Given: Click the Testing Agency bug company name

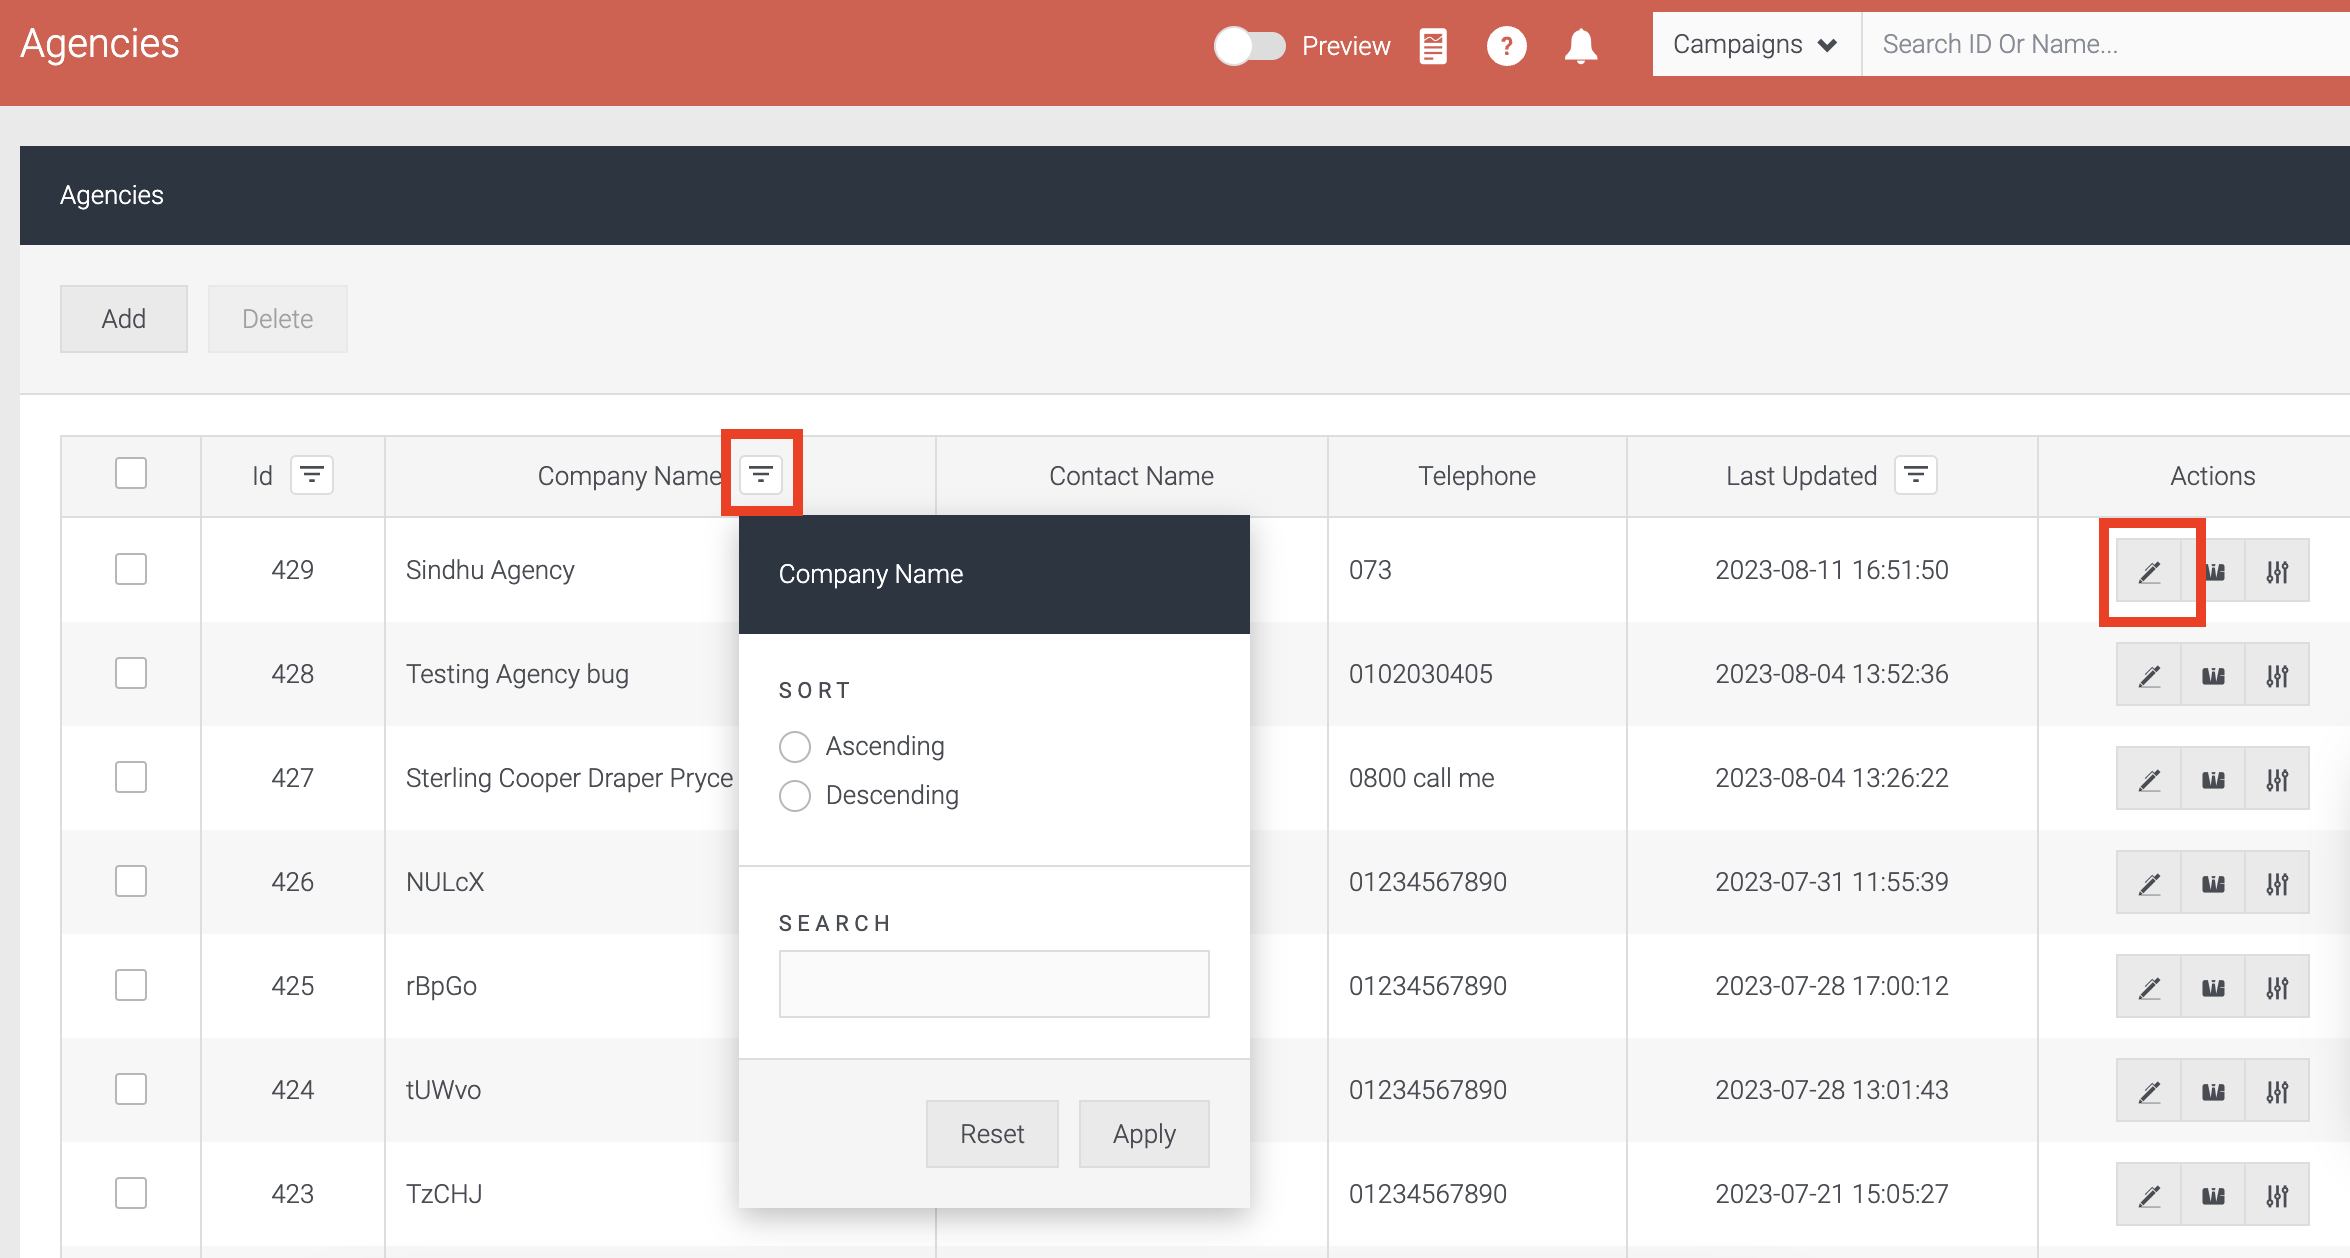Looking at the screenshot, I should [x=517, y=674].
